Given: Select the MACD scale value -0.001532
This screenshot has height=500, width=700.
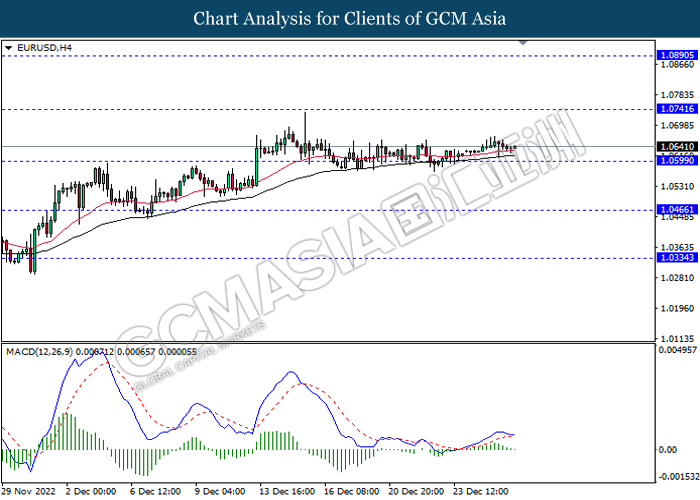Looking at the screenshot, I should click(x=679, y=477).
